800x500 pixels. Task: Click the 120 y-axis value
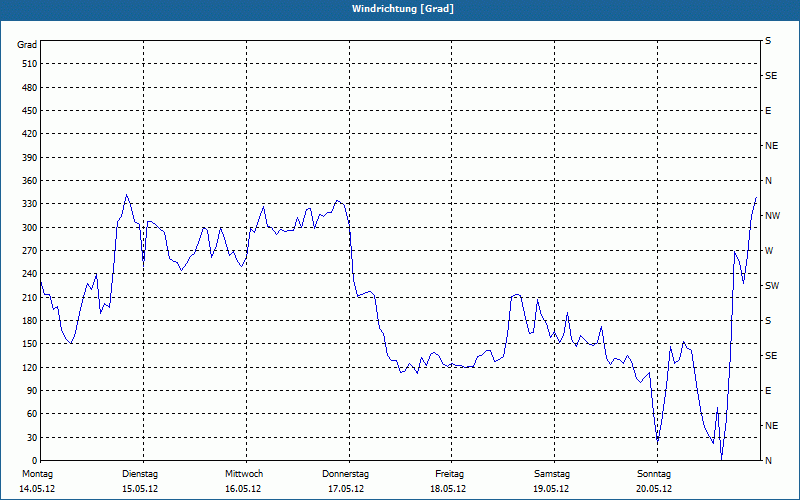tap(29, 367)
